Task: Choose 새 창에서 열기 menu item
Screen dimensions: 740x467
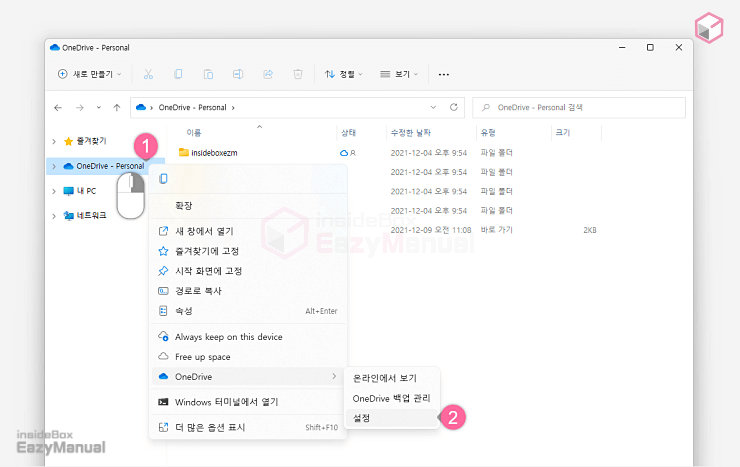Action: [248, 231]
